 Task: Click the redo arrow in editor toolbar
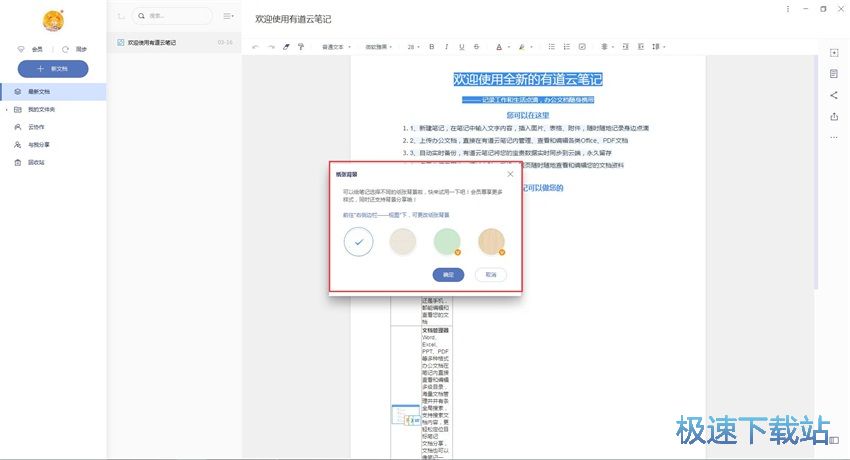[x=271, y=47]
